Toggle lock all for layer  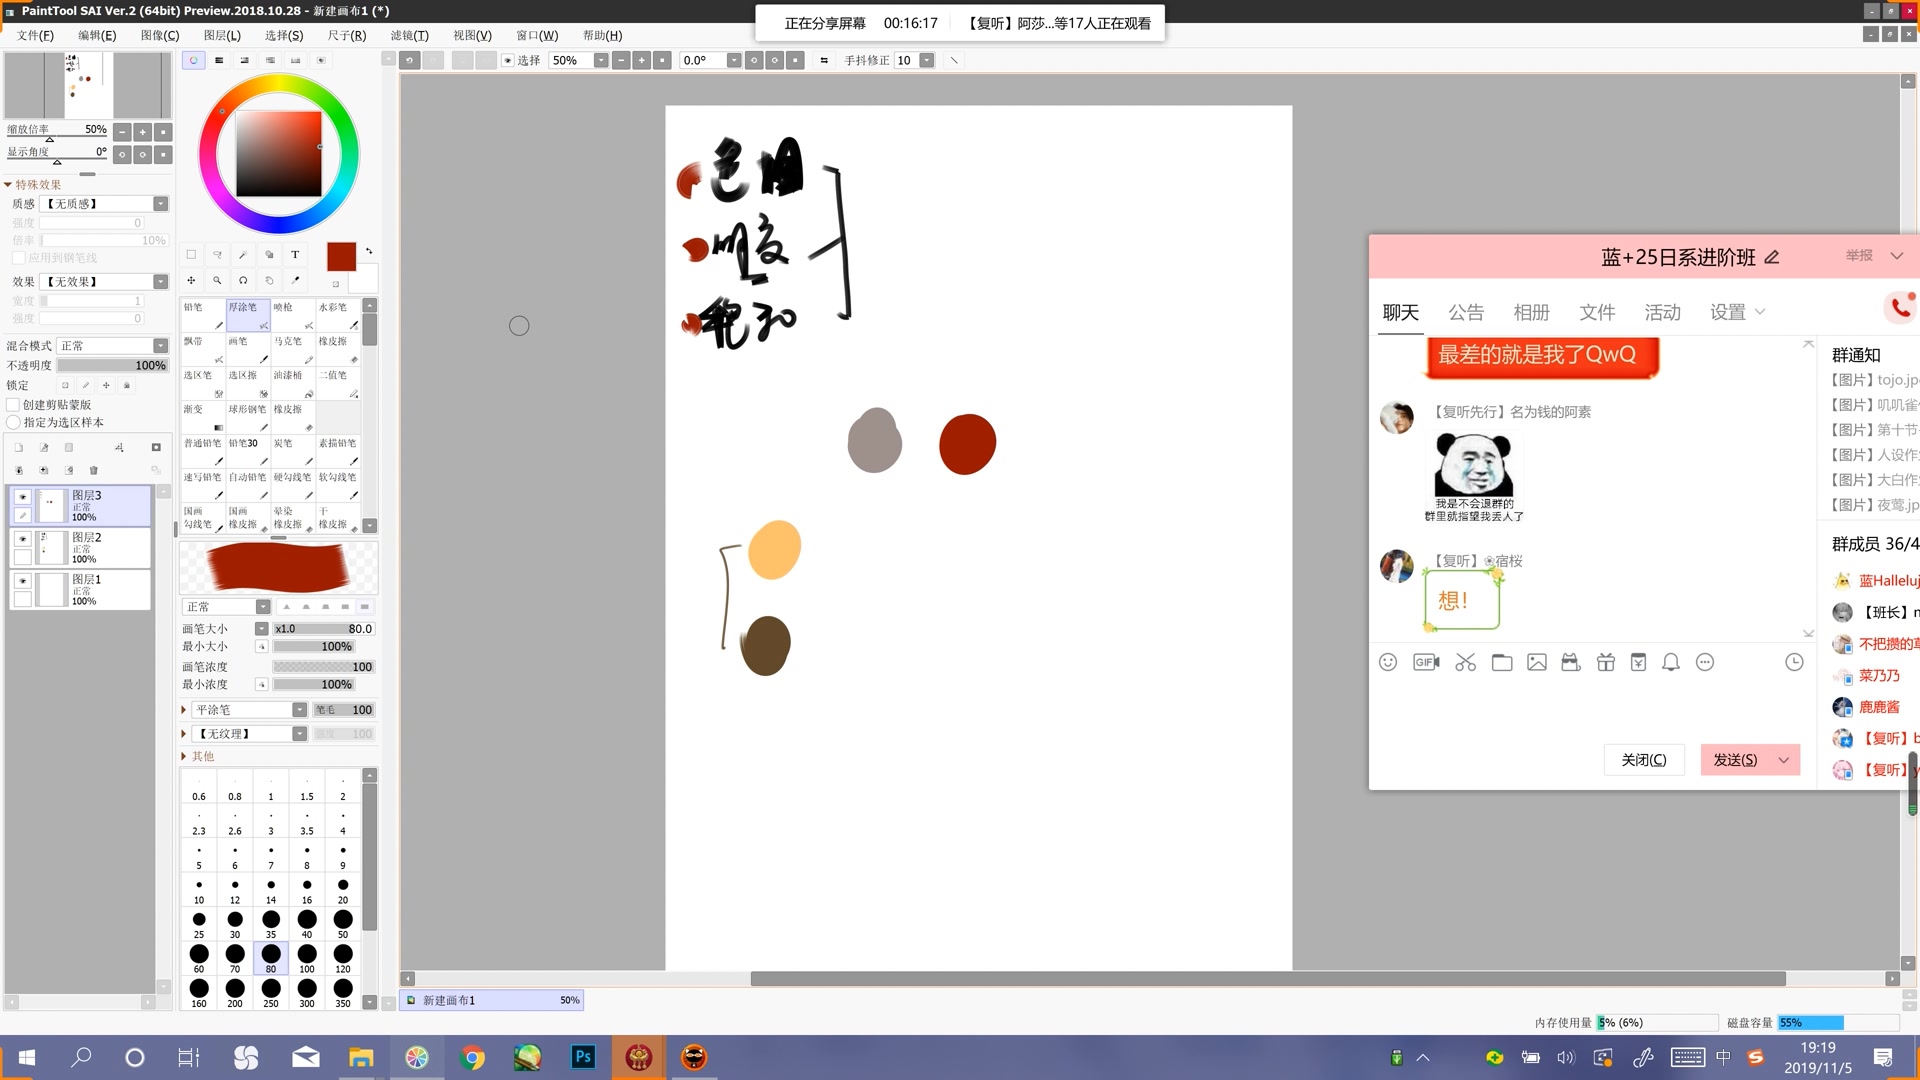[126, 385]
